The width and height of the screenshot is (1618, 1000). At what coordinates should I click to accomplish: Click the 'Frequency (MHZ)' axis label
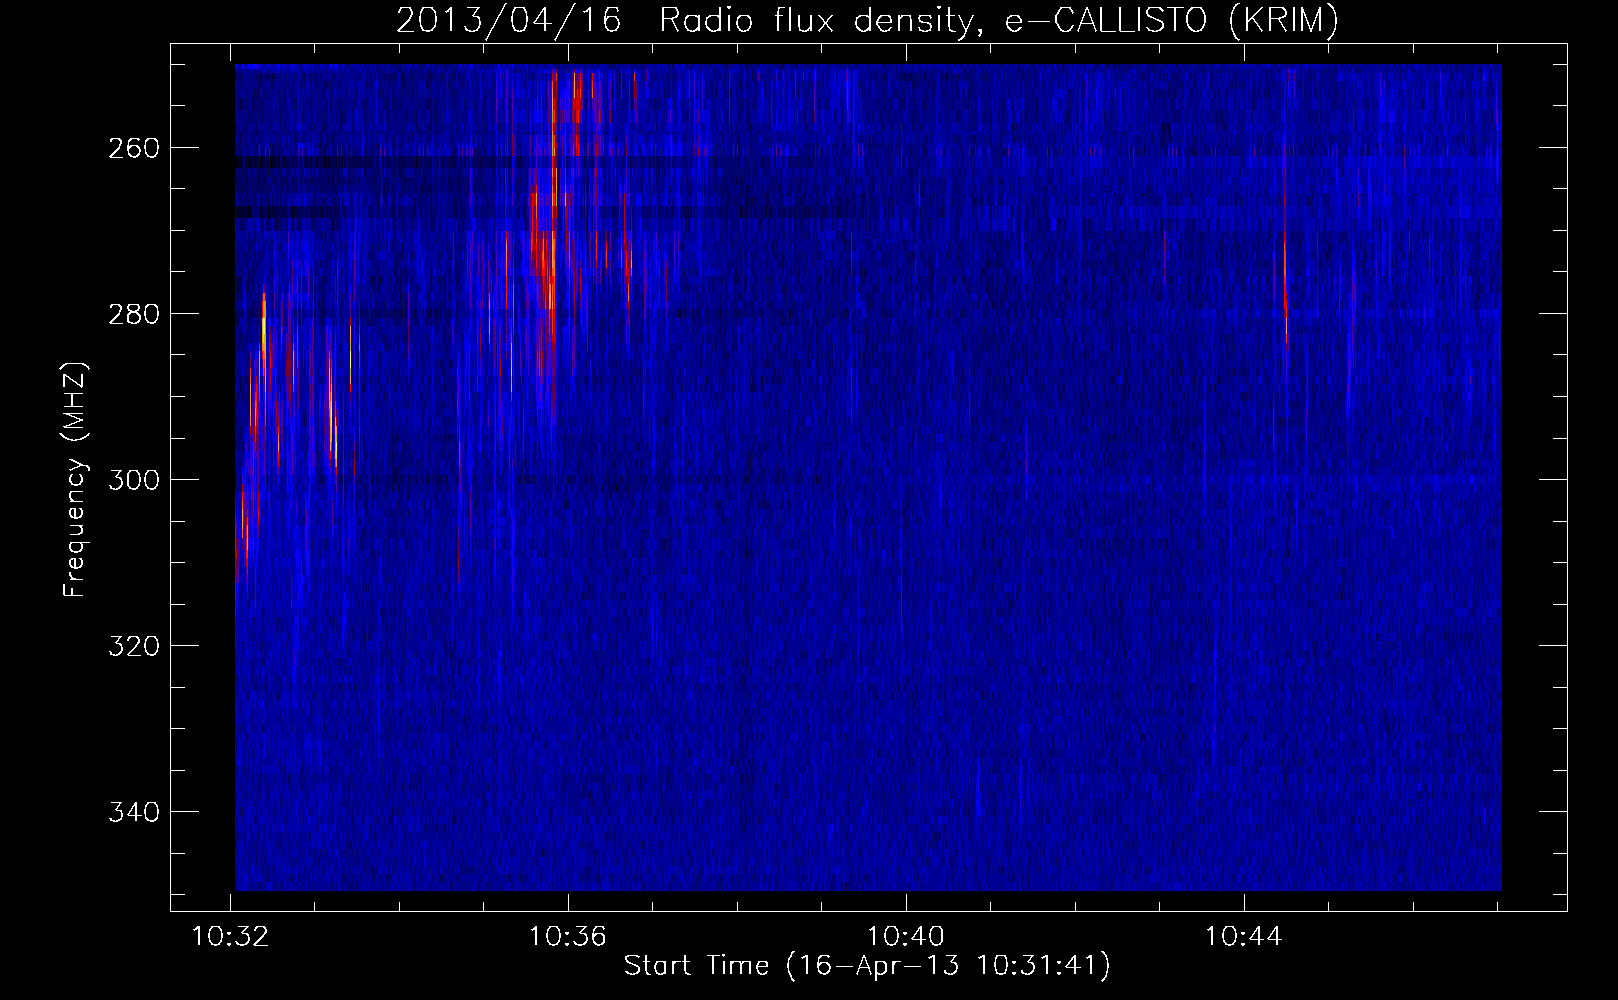click(75, 479)
